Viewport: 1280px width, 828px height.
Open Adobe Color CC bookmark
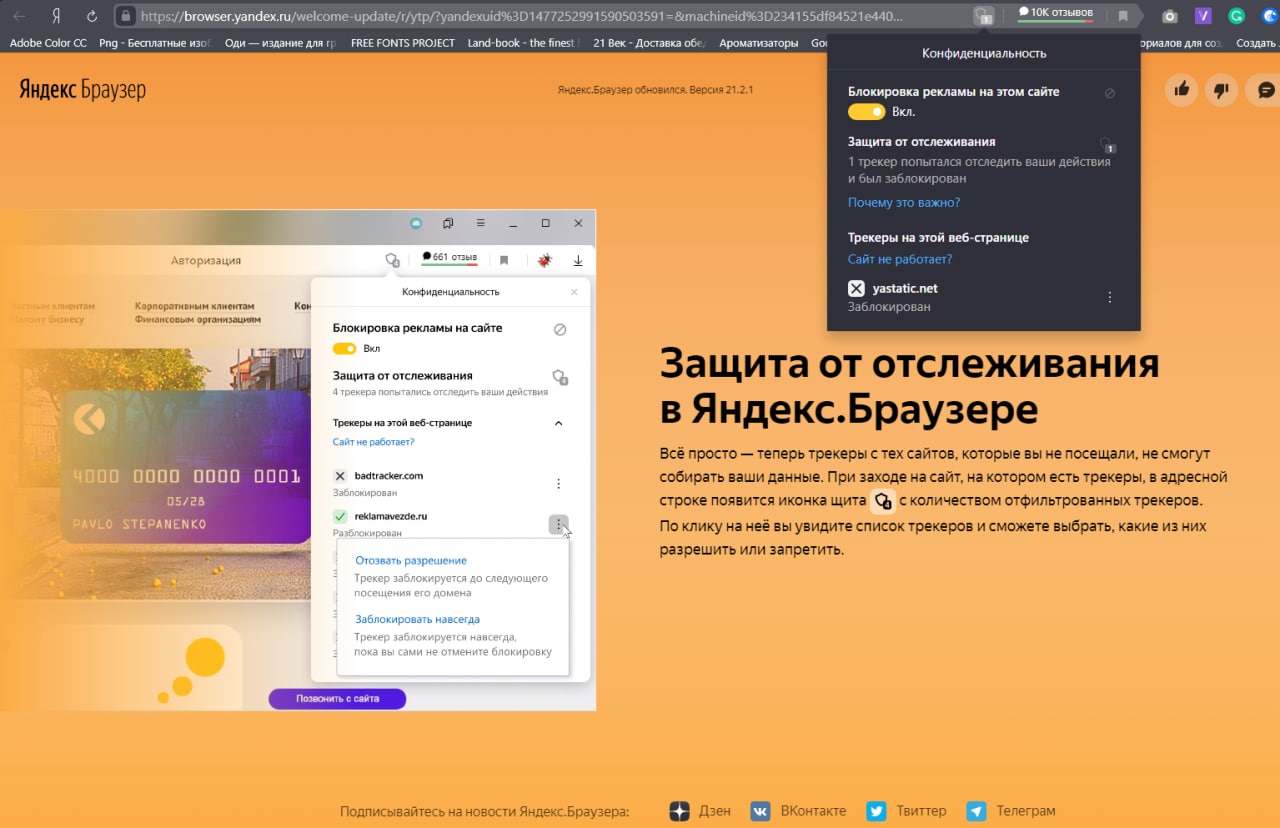48,43
